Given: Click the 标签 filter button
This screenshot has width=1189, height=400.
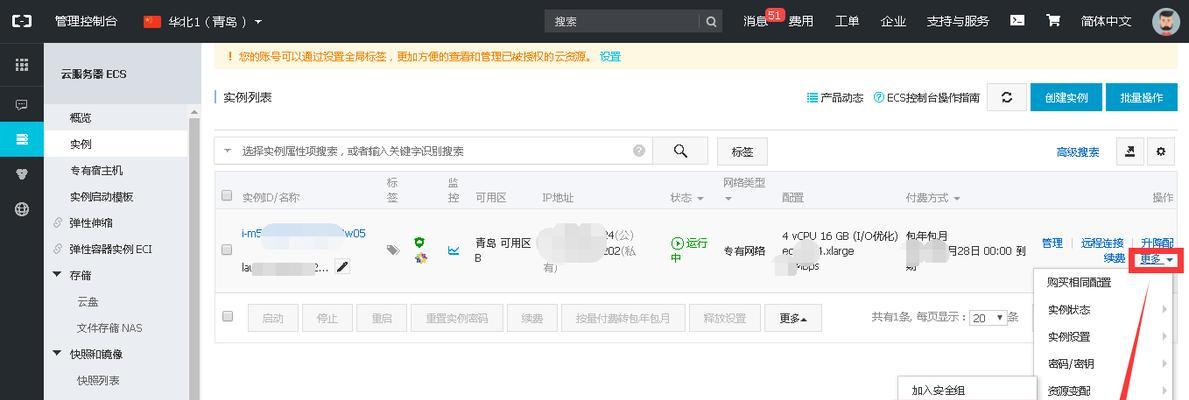Looking at the screenshot, I should (x=742, y=152).
